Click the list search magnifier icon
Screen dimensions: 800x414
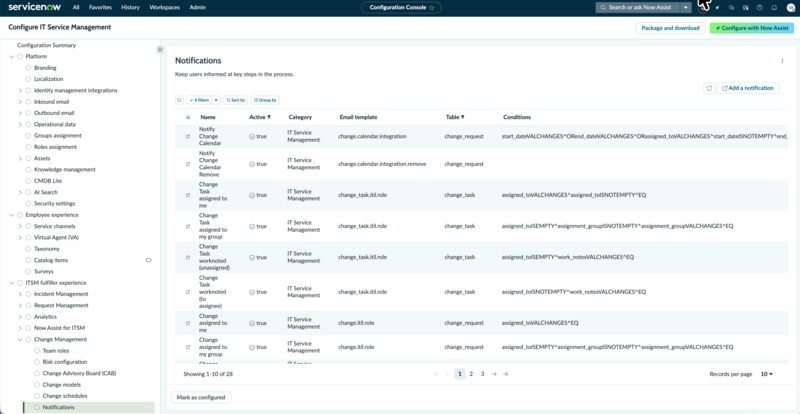(180, 101)
